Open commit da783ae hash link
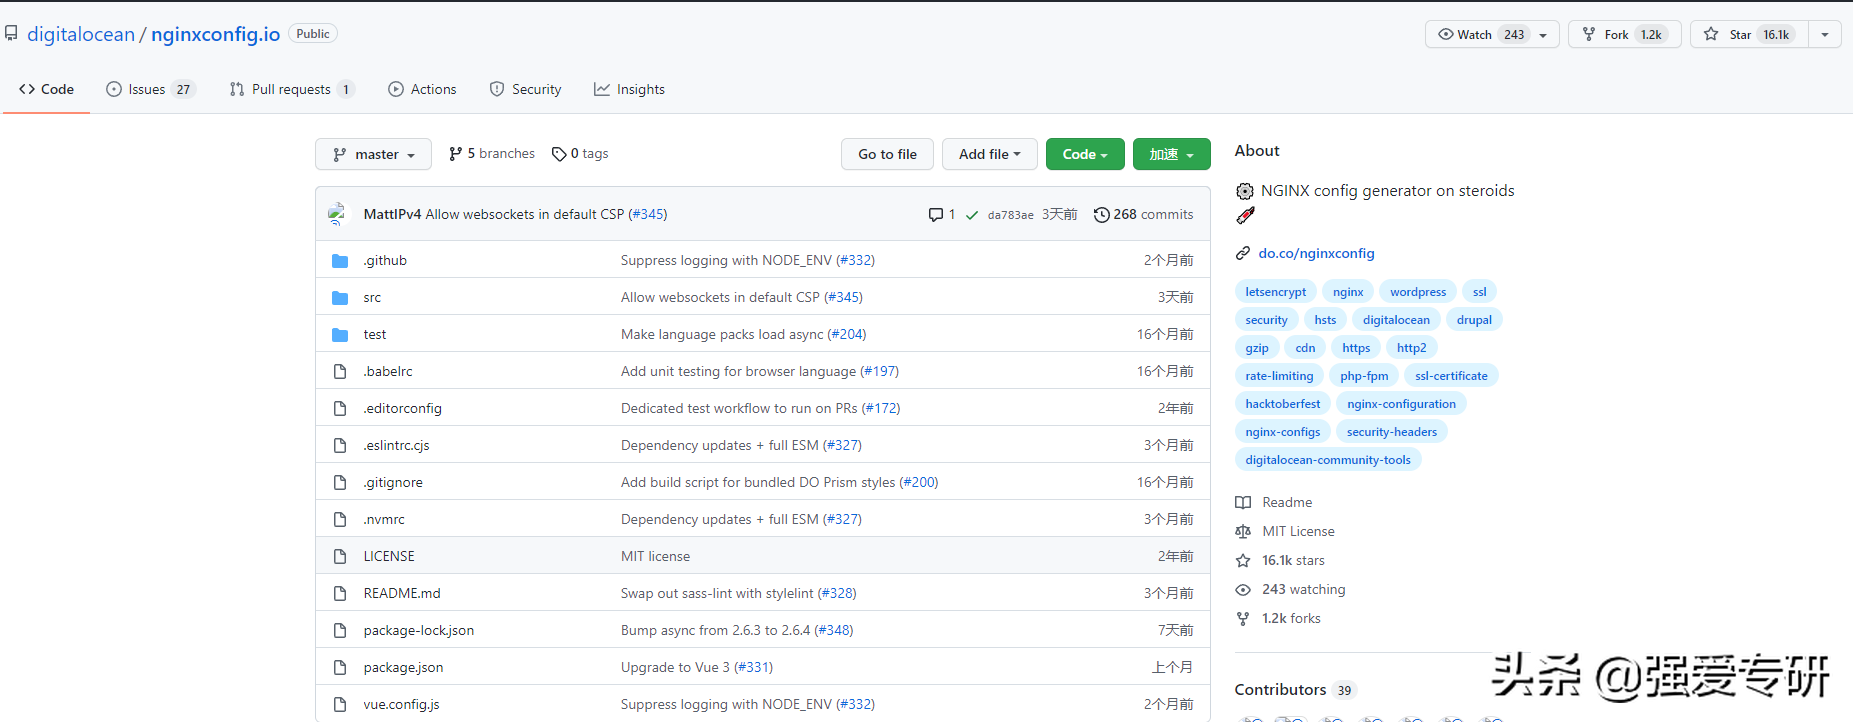The height and width of the screenshot is (722, 1853). [1011, 215]
